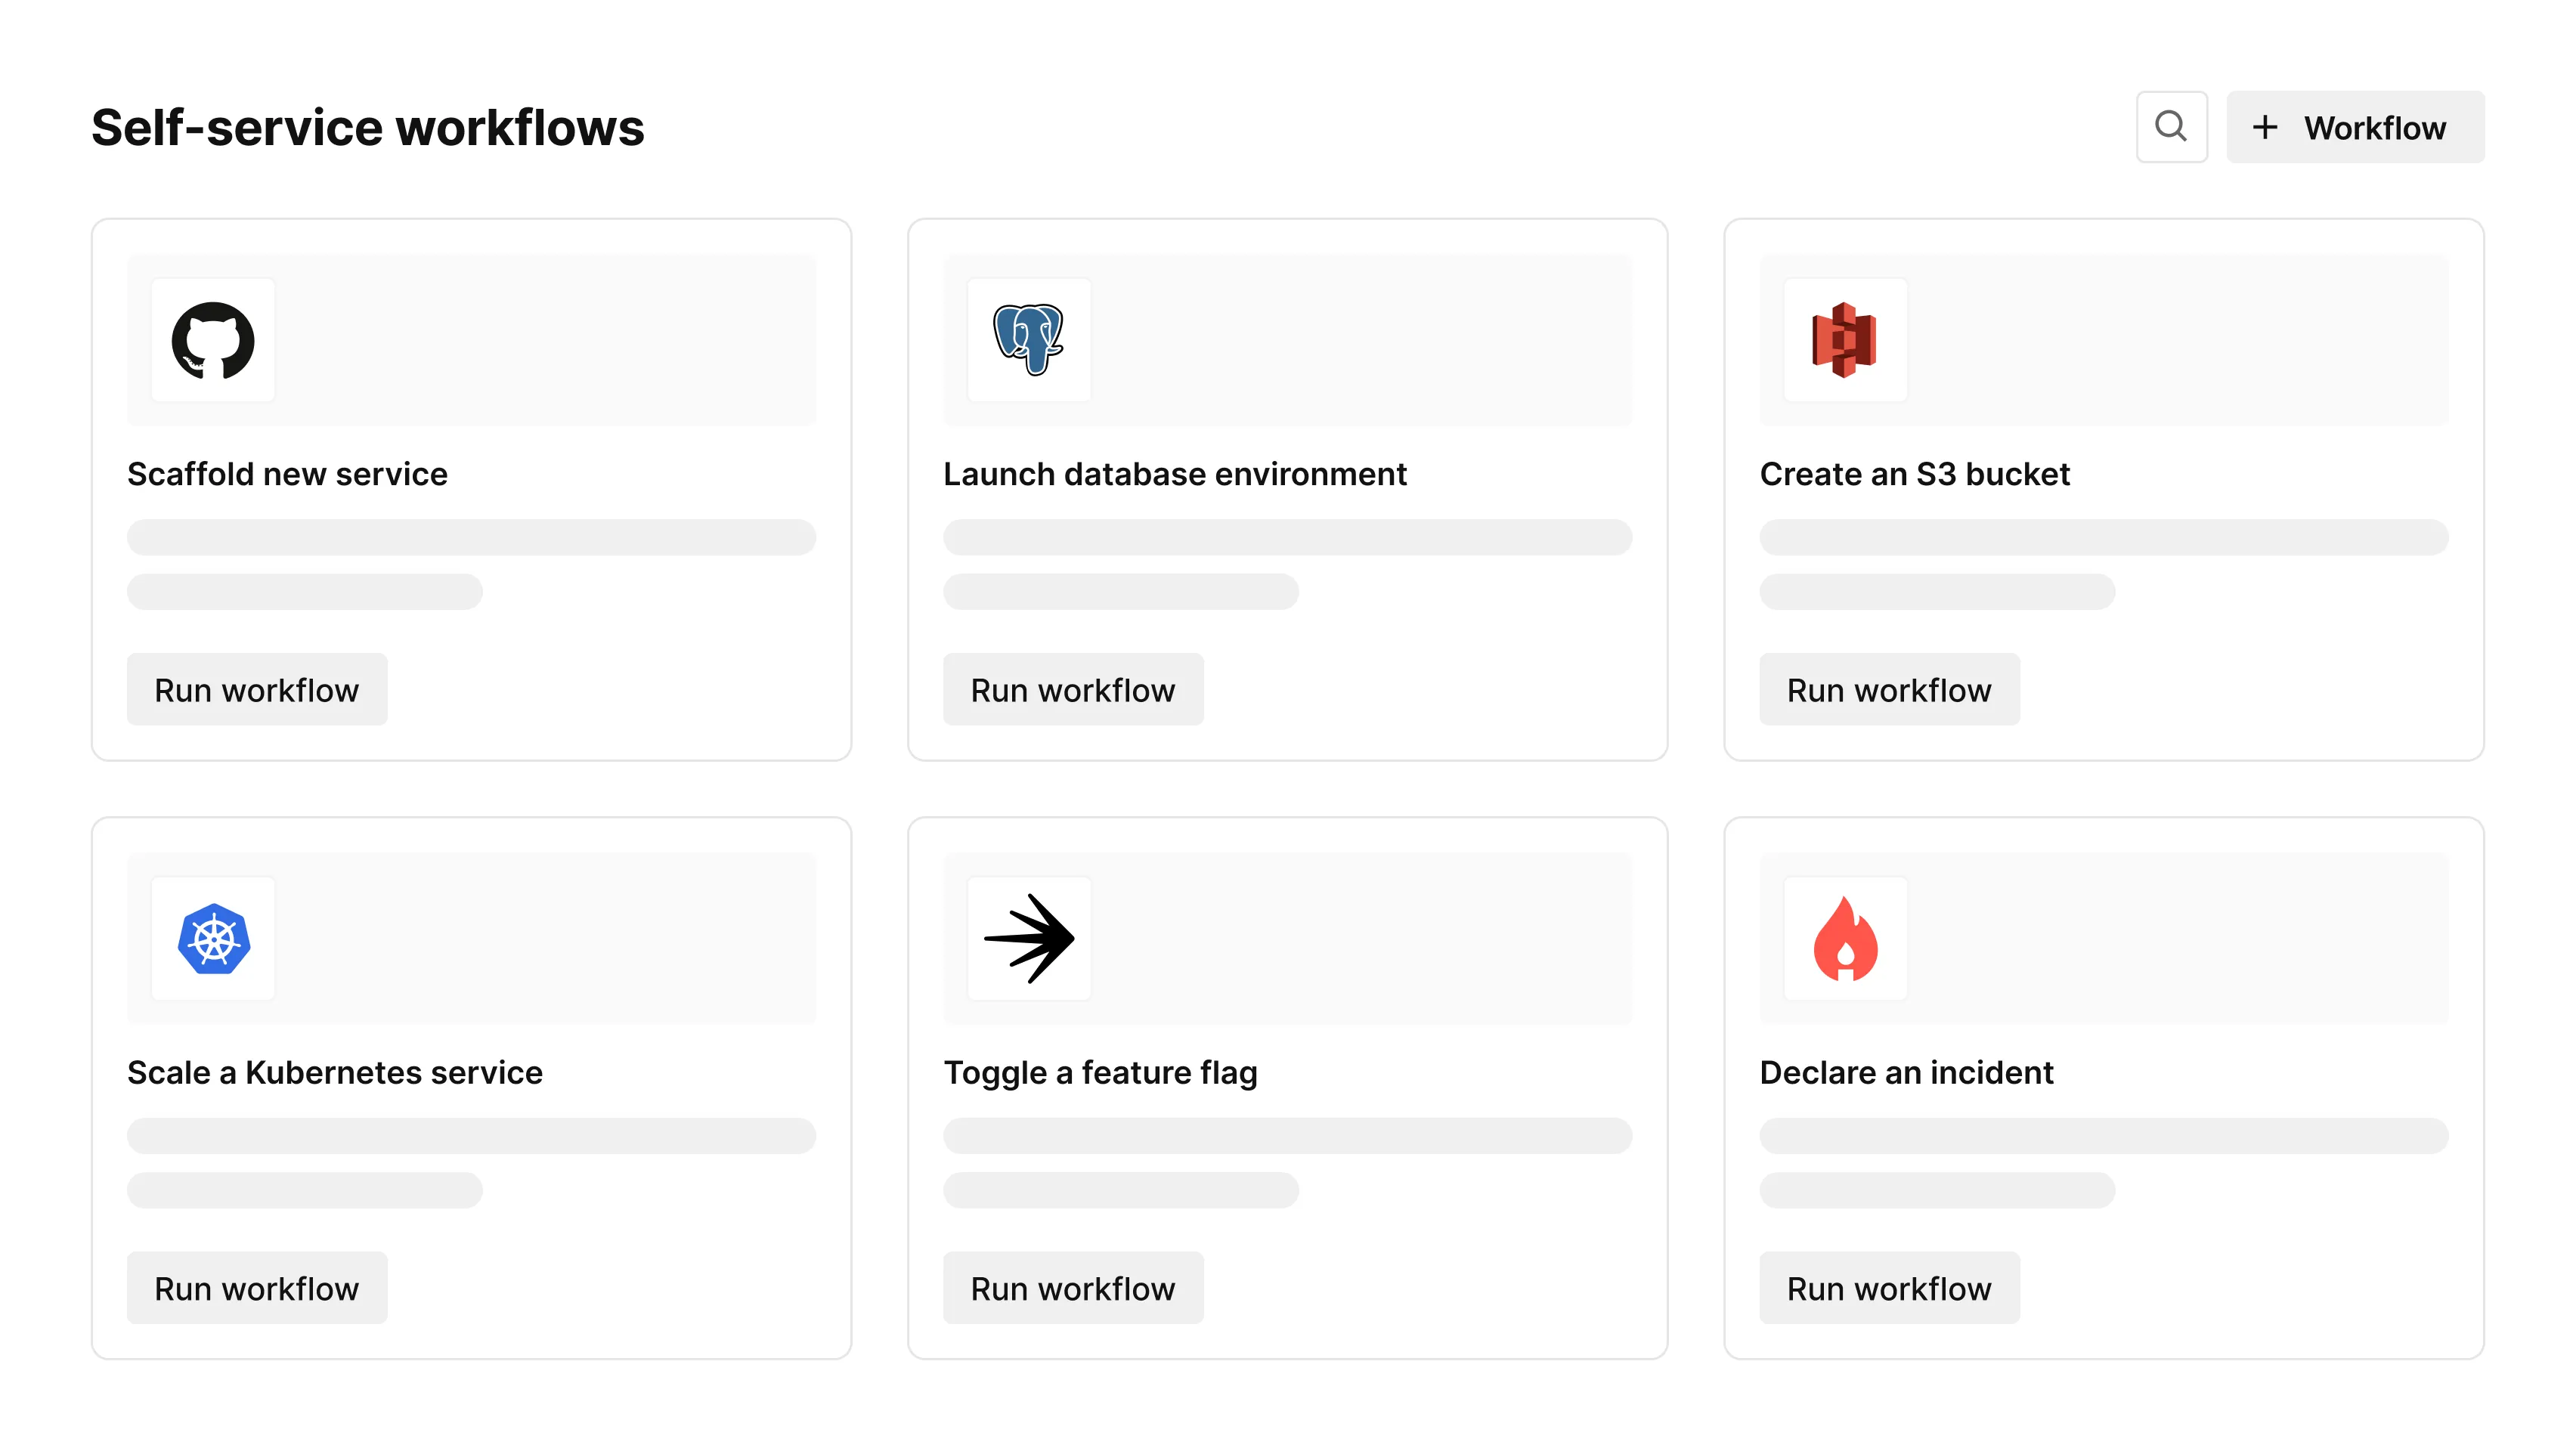Run workflow for Scale a Kubernetes service
Viewport: 2576px width, 1451px height.
257,1288
